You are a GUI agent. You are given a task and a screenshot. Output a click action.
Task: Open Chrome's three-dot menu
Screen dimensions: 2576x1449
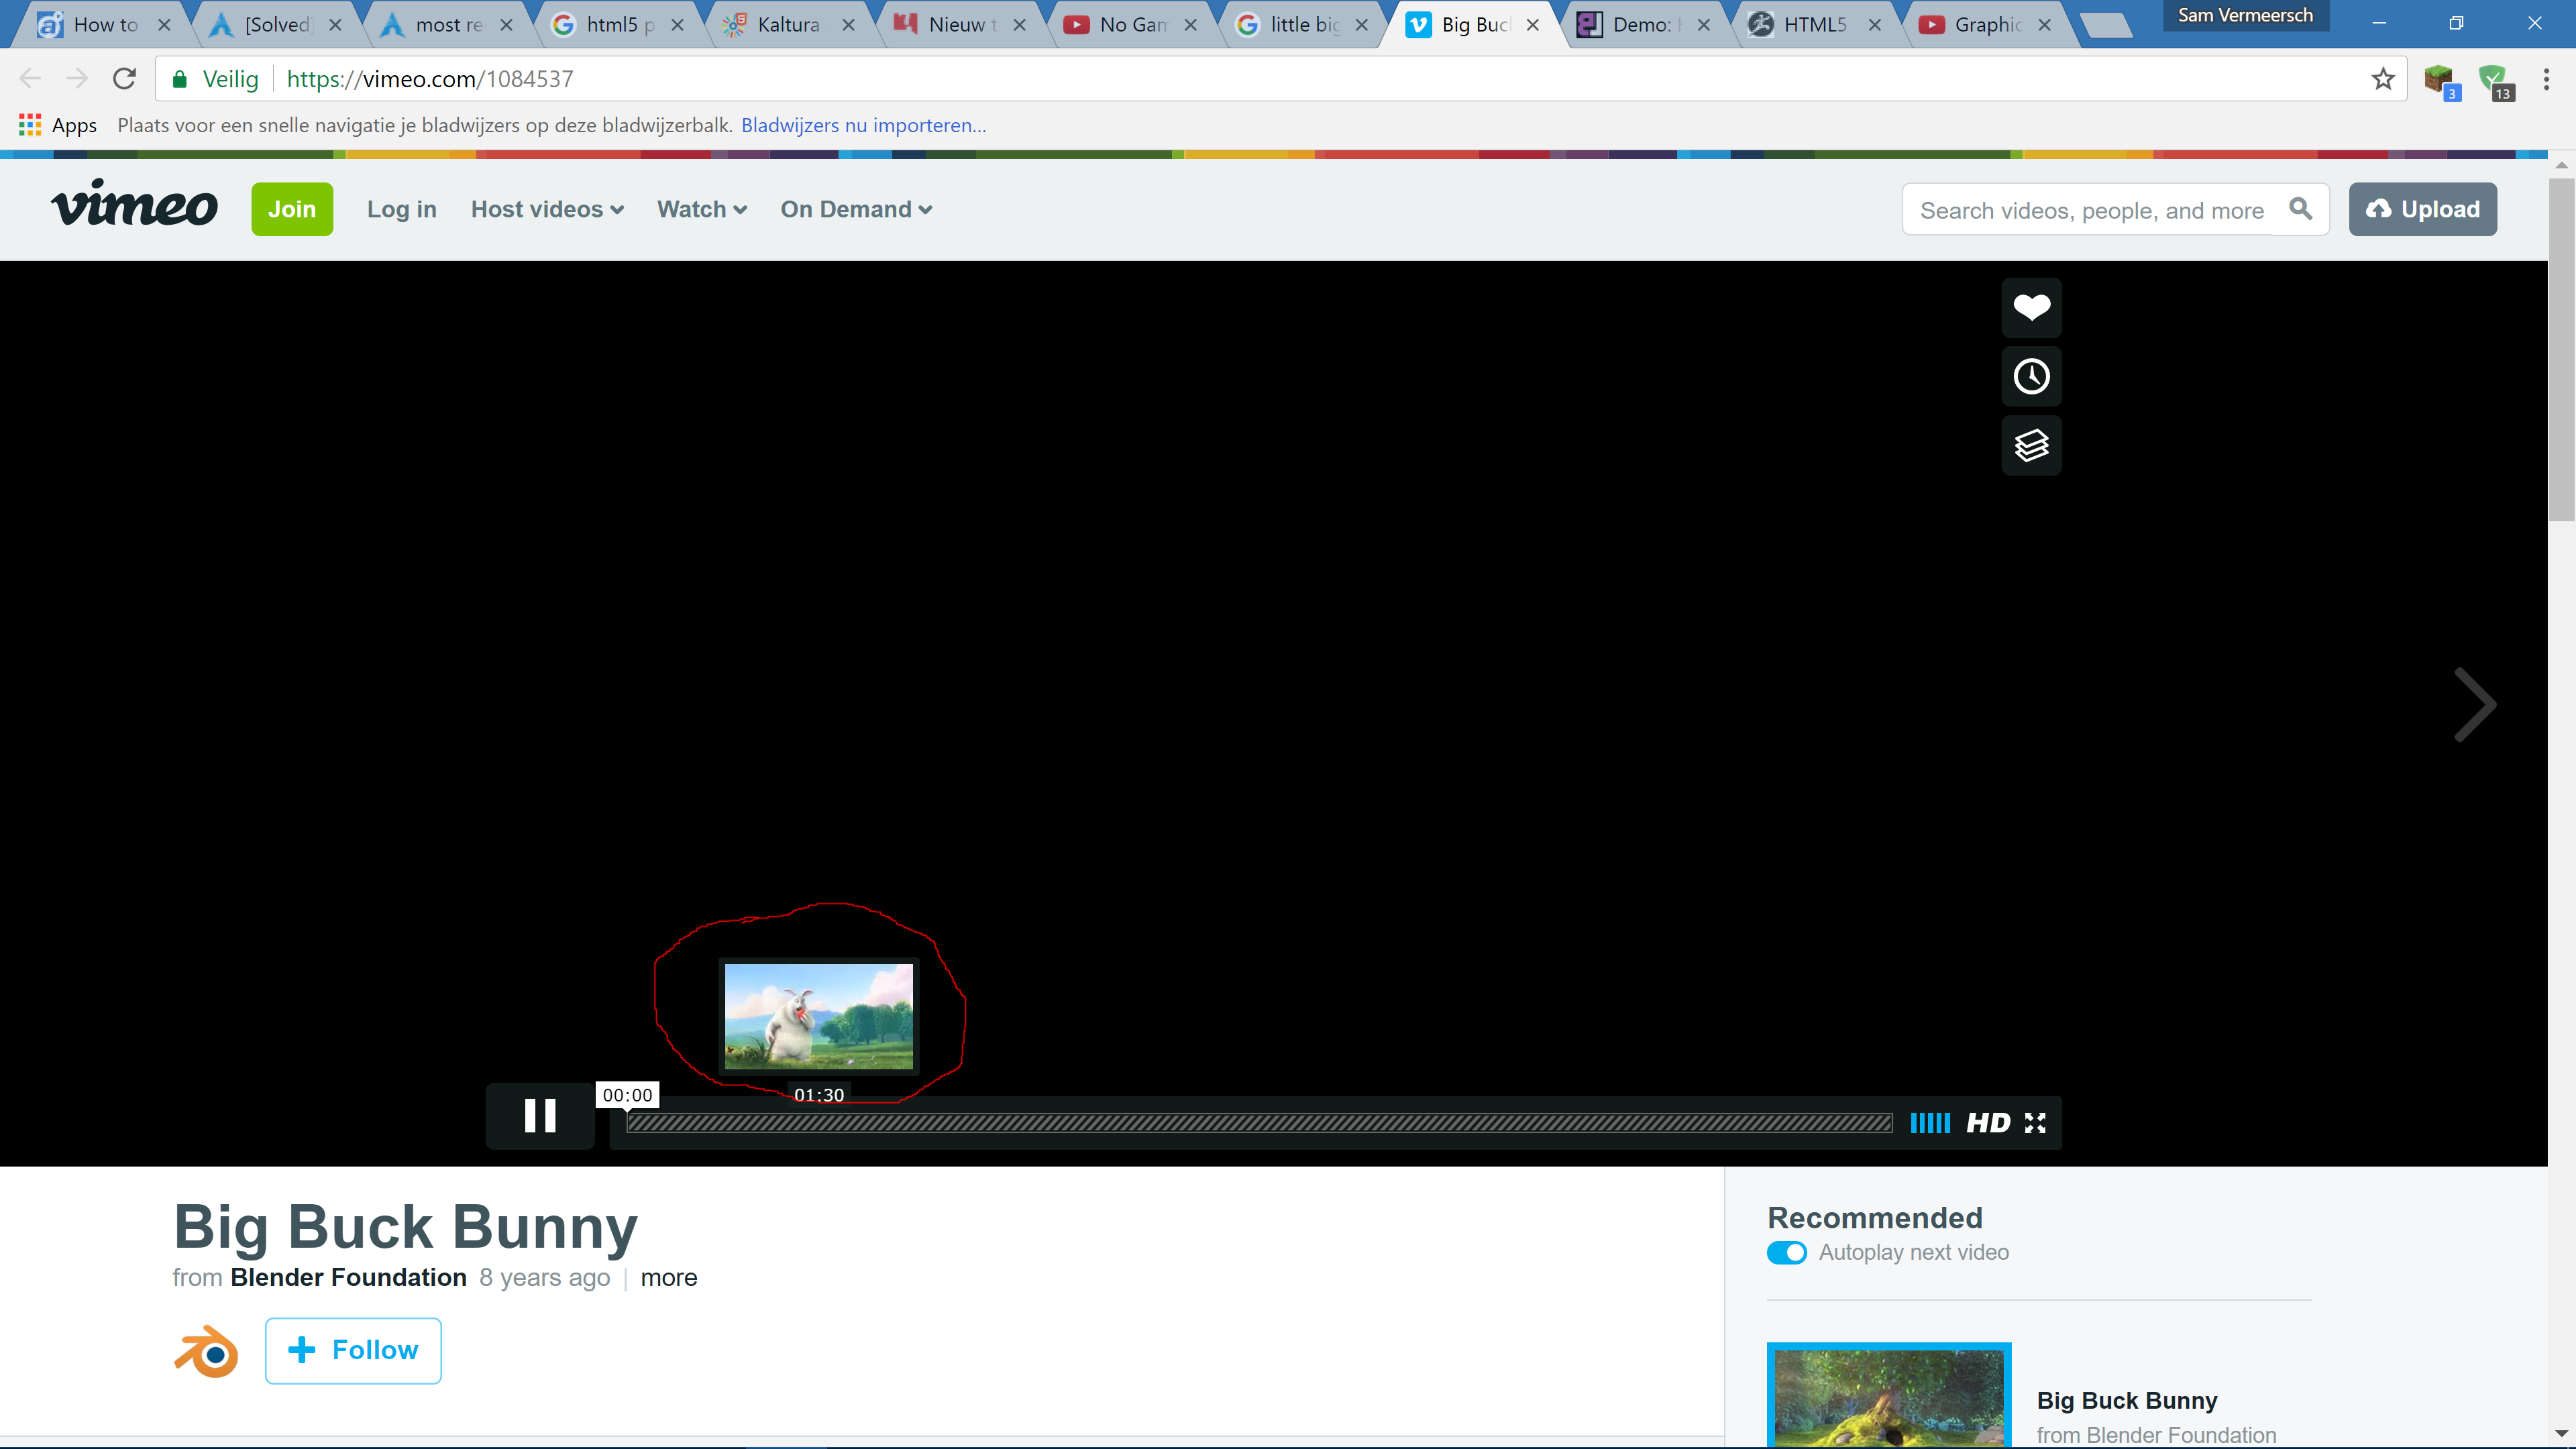(2546, 79)
